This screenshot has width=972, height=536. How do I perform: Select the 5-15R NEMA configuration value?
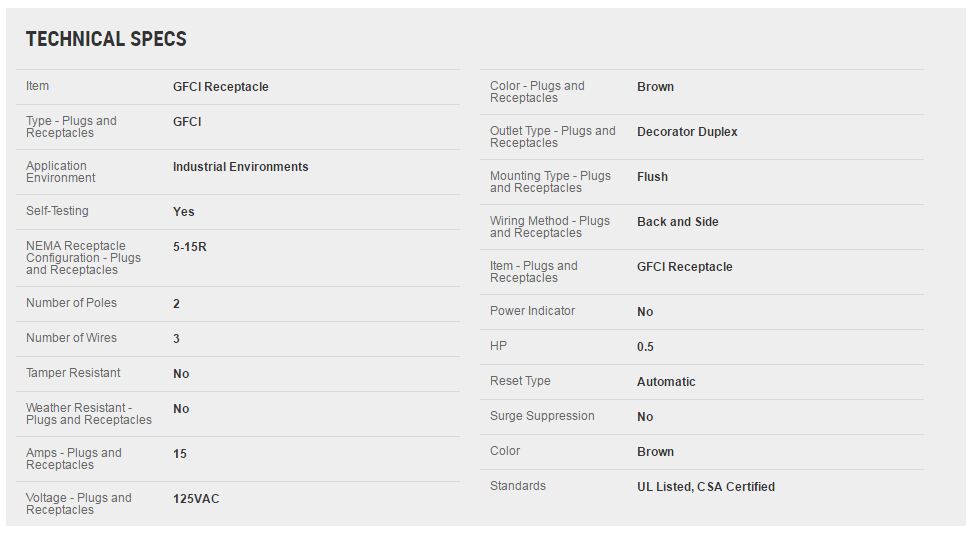[x=190, y=246]
